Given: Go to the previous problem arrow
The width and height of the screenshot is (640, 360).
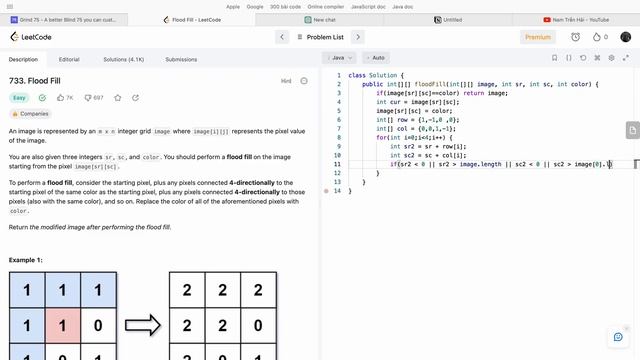Looking at the screenshot, I should (x=282, y=37).
